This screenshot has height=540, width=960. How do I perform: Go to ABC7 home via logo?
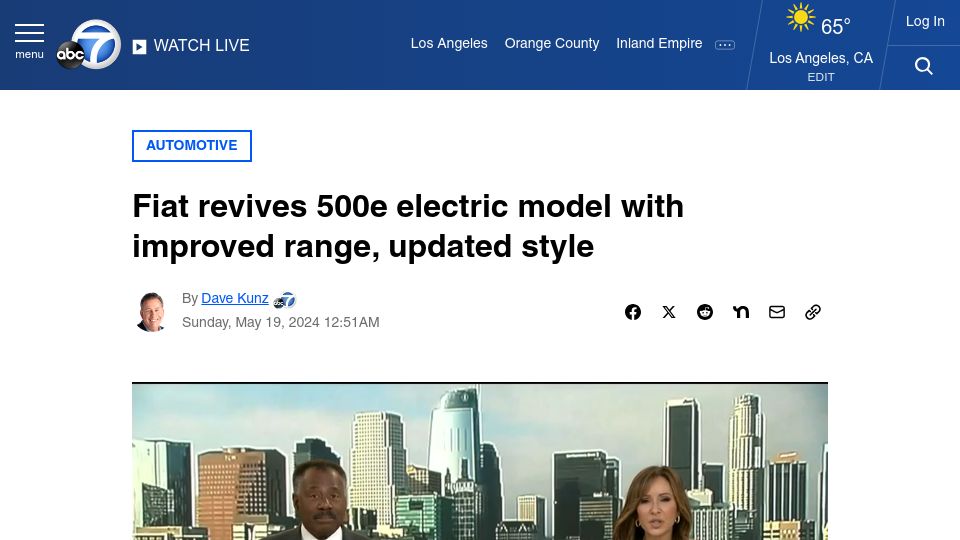point(89,45)
